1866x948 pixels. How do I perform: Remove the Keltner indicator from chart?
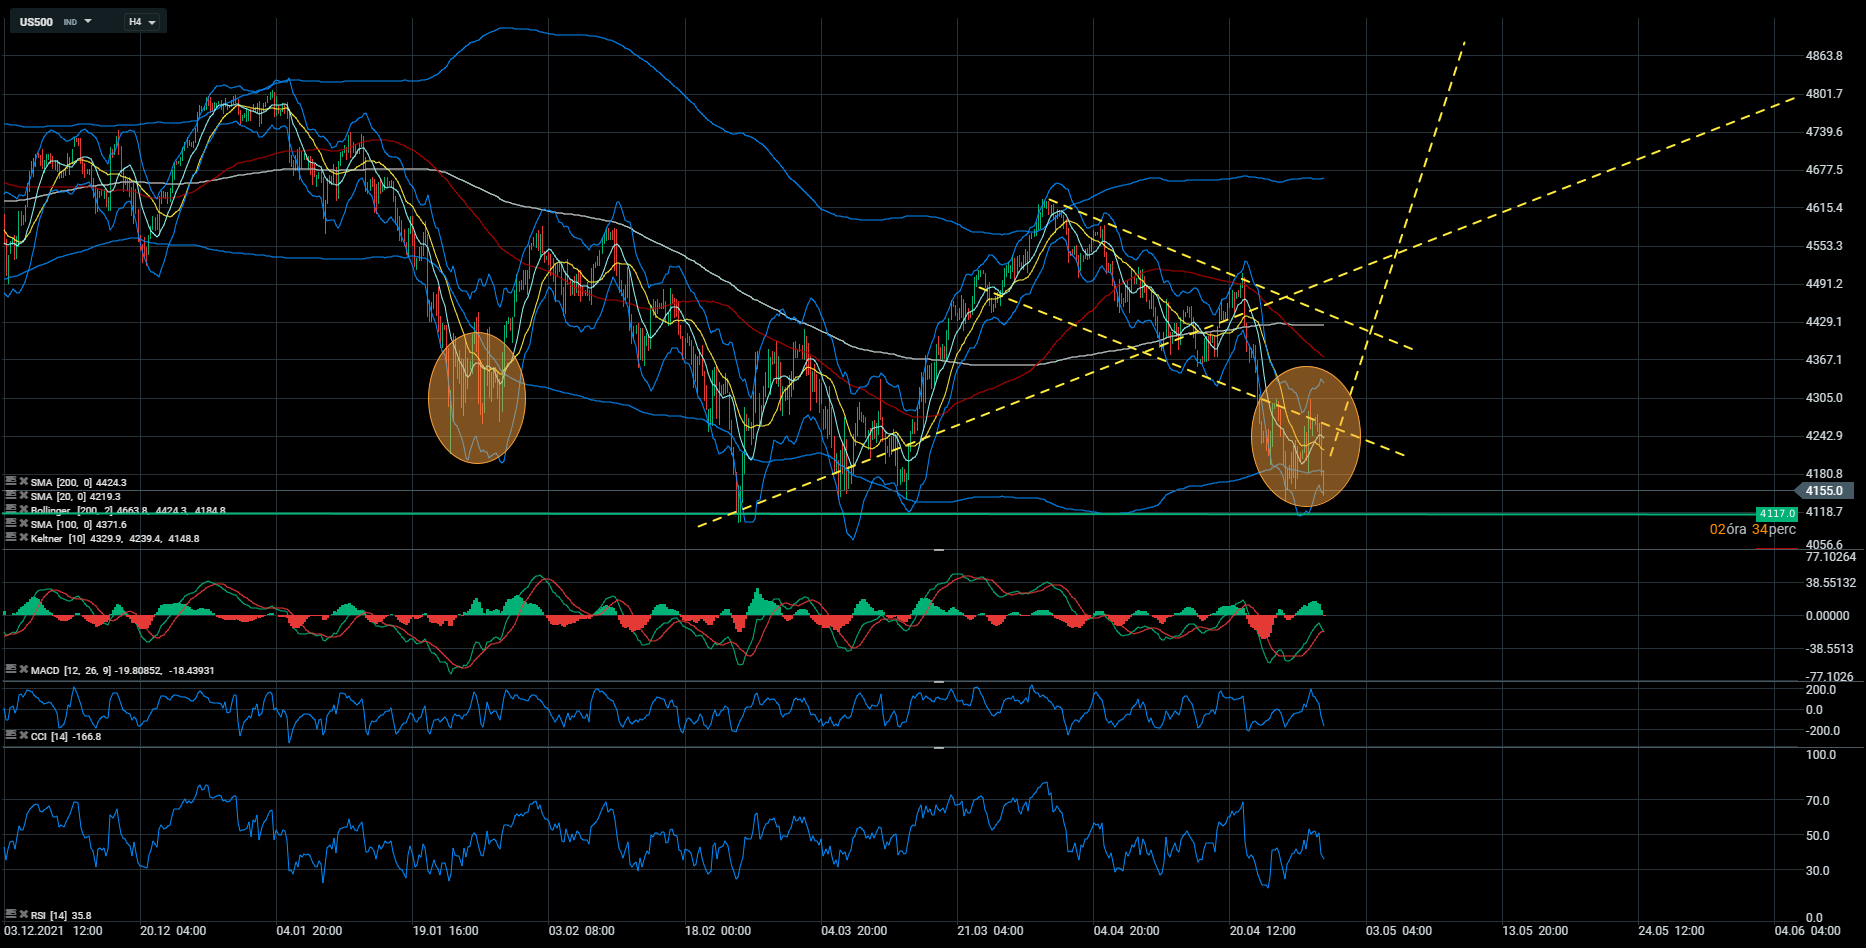[23, 538]
